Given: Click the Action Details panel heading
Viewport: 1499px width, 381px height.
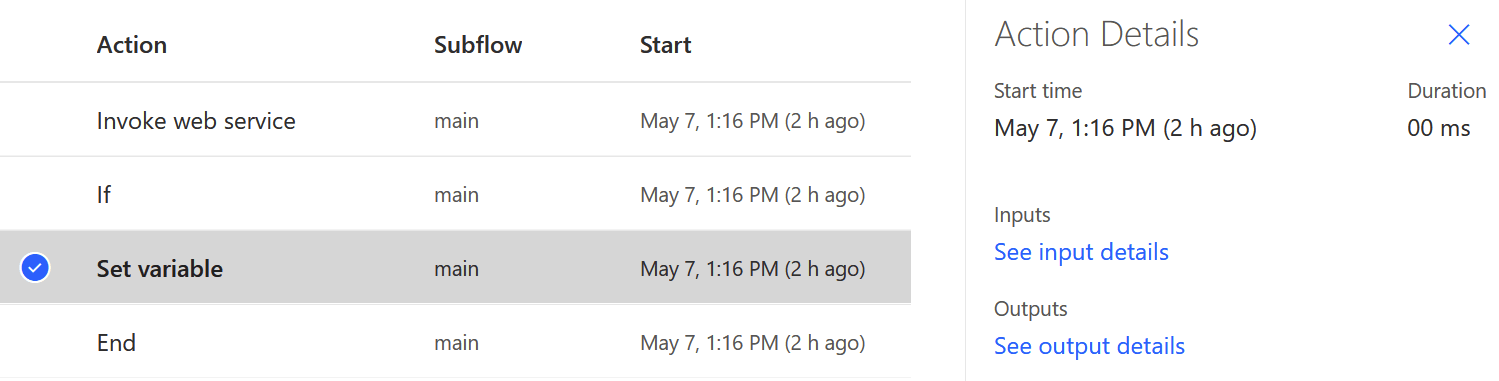Looking at the screenshot, I should pos(1097,35).
